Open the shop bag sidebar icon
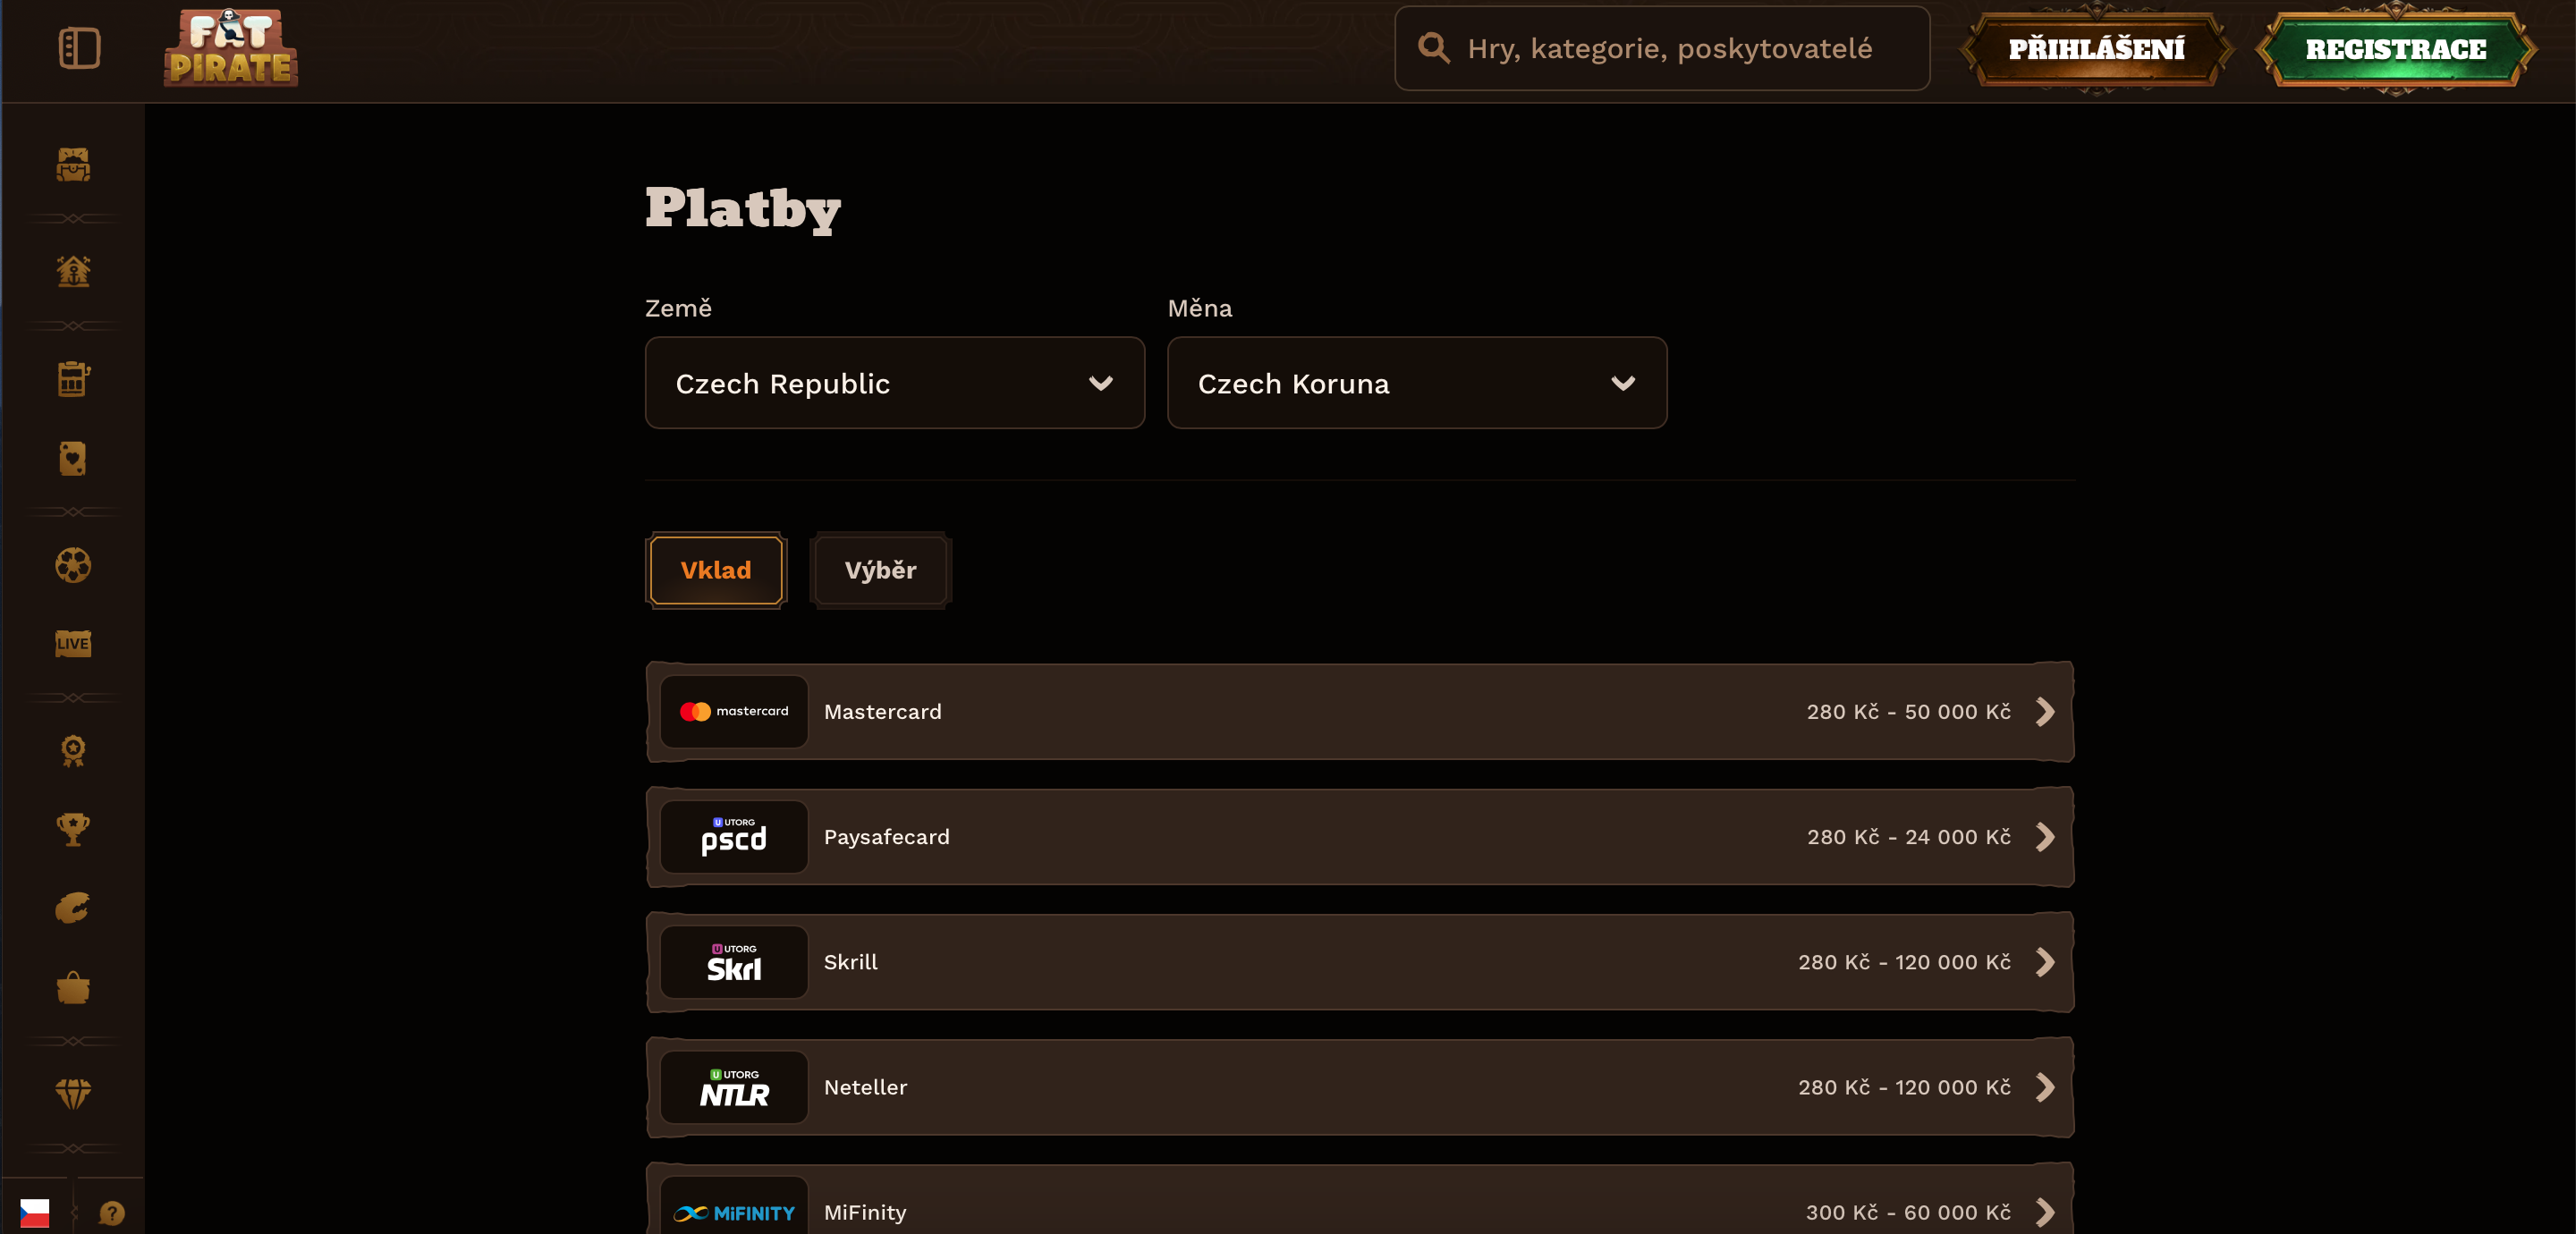 [73, 987]
